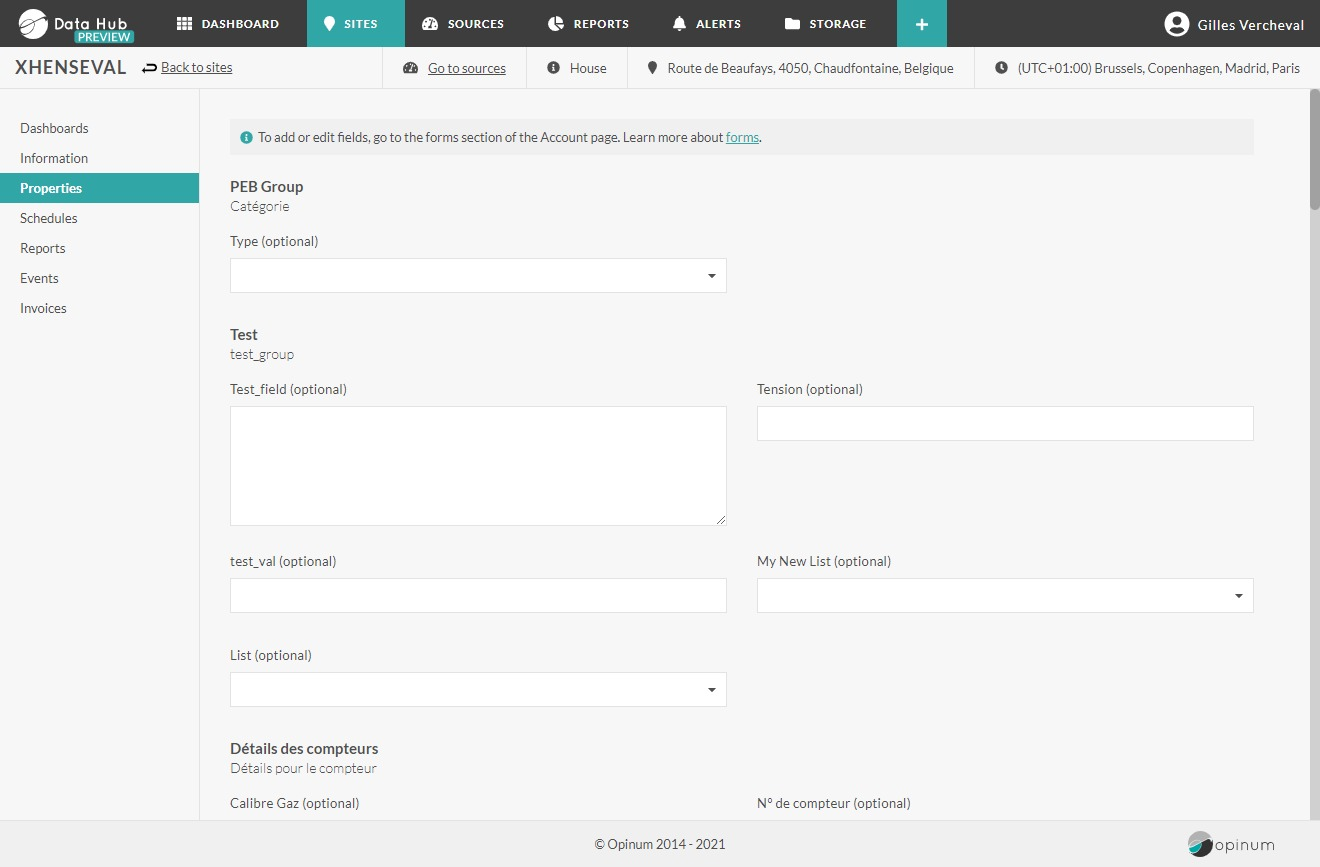Click the Dashboard grid icon
The width and height of the screenshot is (1320, 867).
[184, 24]
